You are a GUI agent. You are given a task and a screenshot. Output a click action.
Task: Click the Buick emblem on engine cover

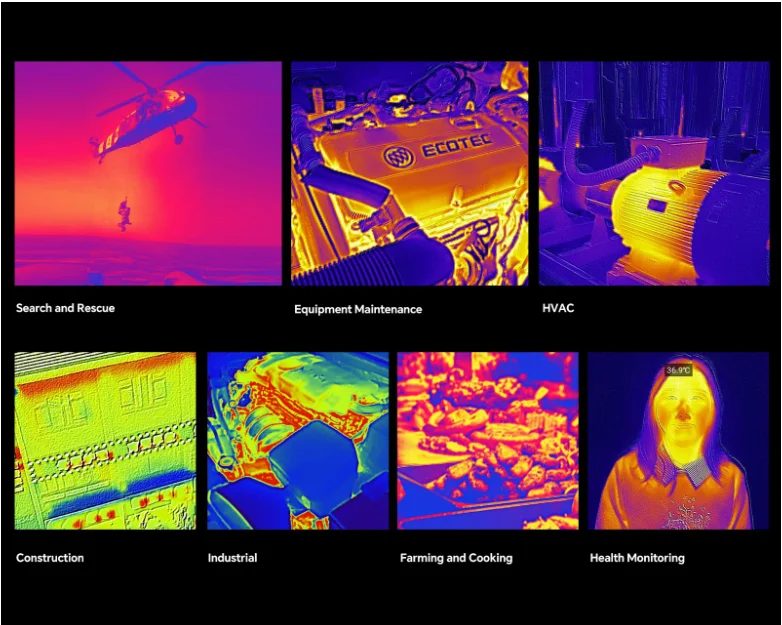coord(398,157)
